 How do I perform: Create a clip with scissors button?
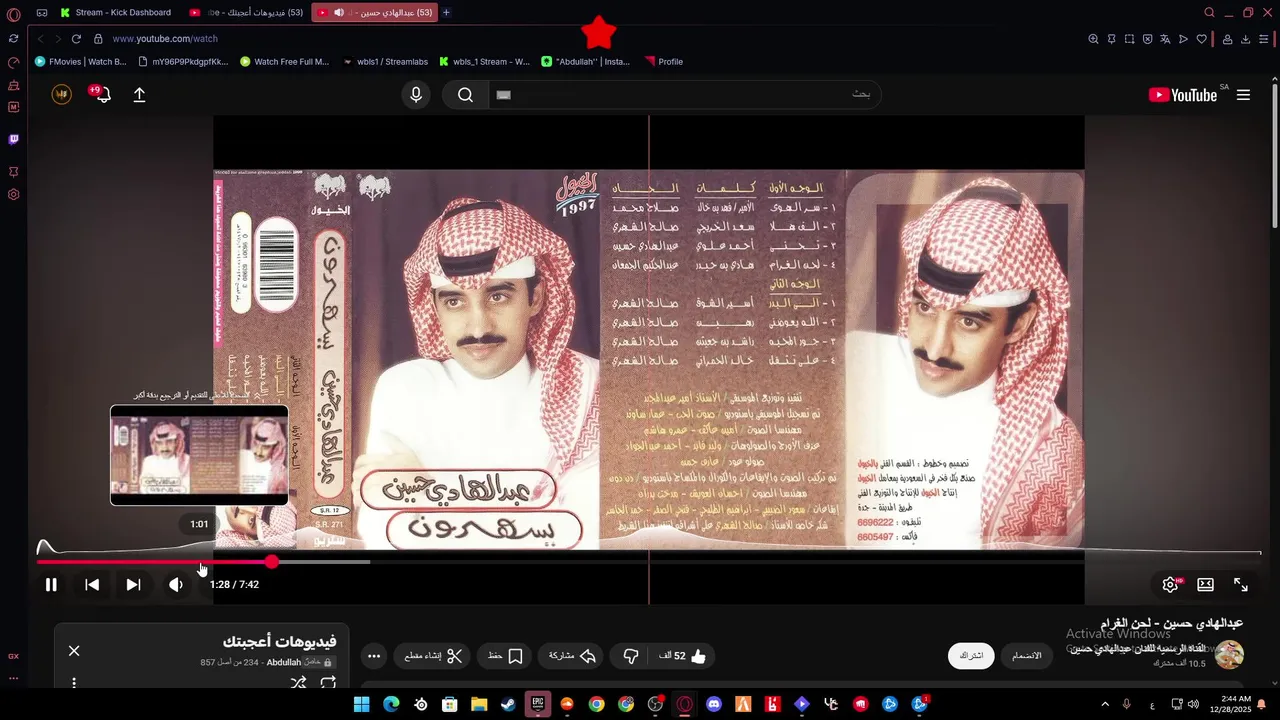coord(434,656)
